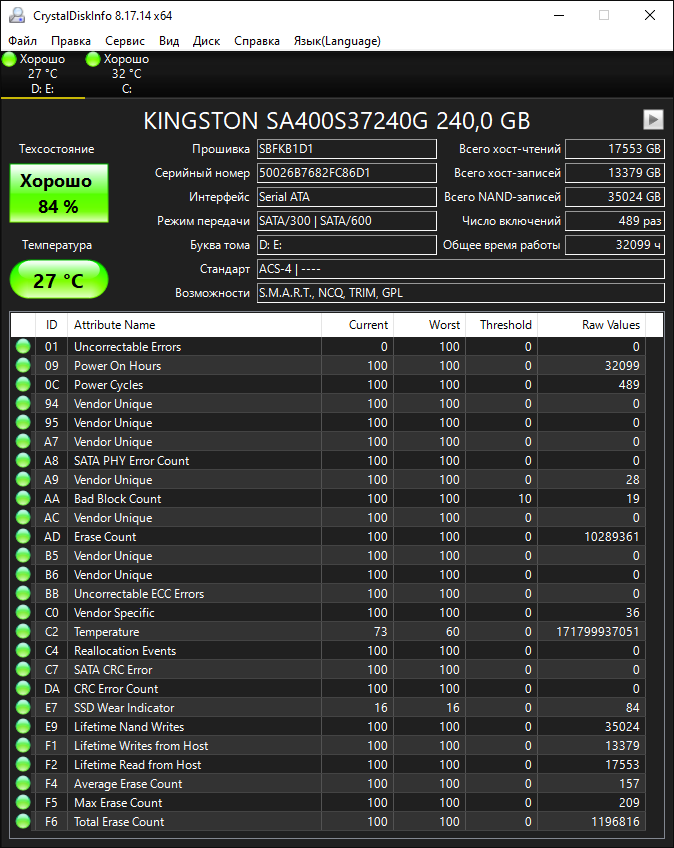Open the Диск menu
The height and width of the screenshot is (848, 674).
click(x=207, y=41)
